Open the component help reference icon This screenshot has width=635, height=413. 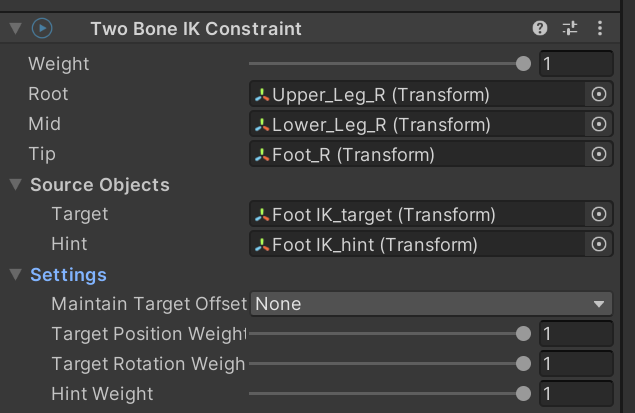coord(540,28)
